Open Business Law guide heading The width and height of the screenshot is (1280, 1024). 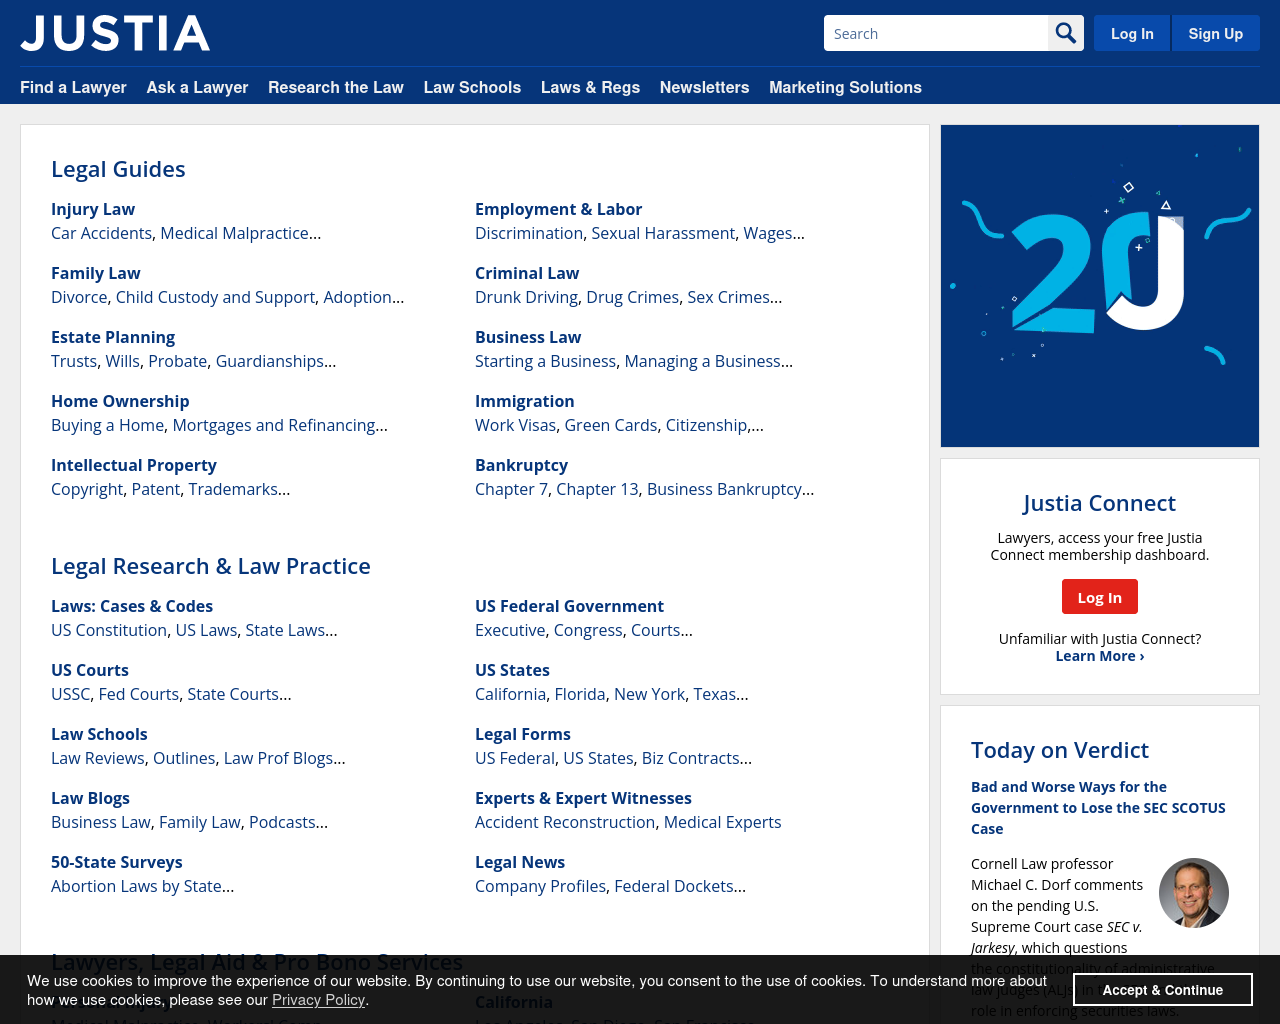tap(528, 337)
